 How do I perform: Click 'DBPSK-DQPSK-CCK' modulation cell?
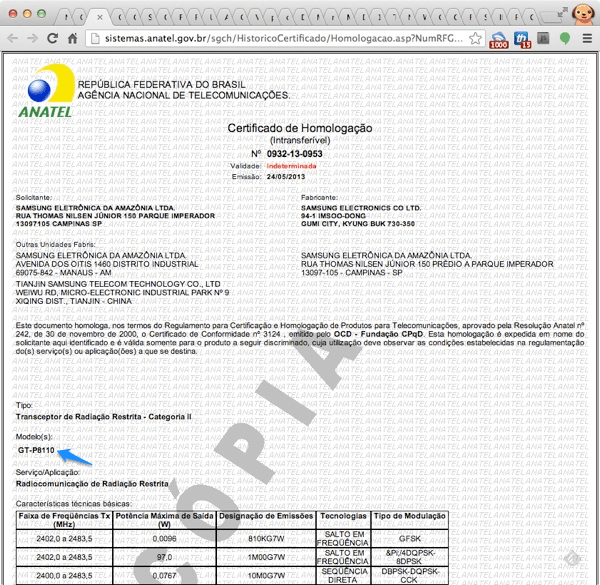point(409,575)
